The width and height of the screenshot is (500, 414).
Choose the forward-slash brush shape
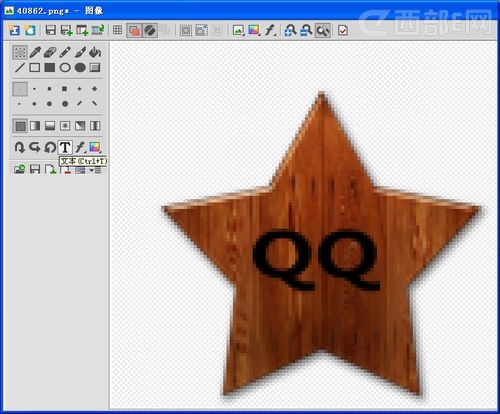(x=80, y=103)
